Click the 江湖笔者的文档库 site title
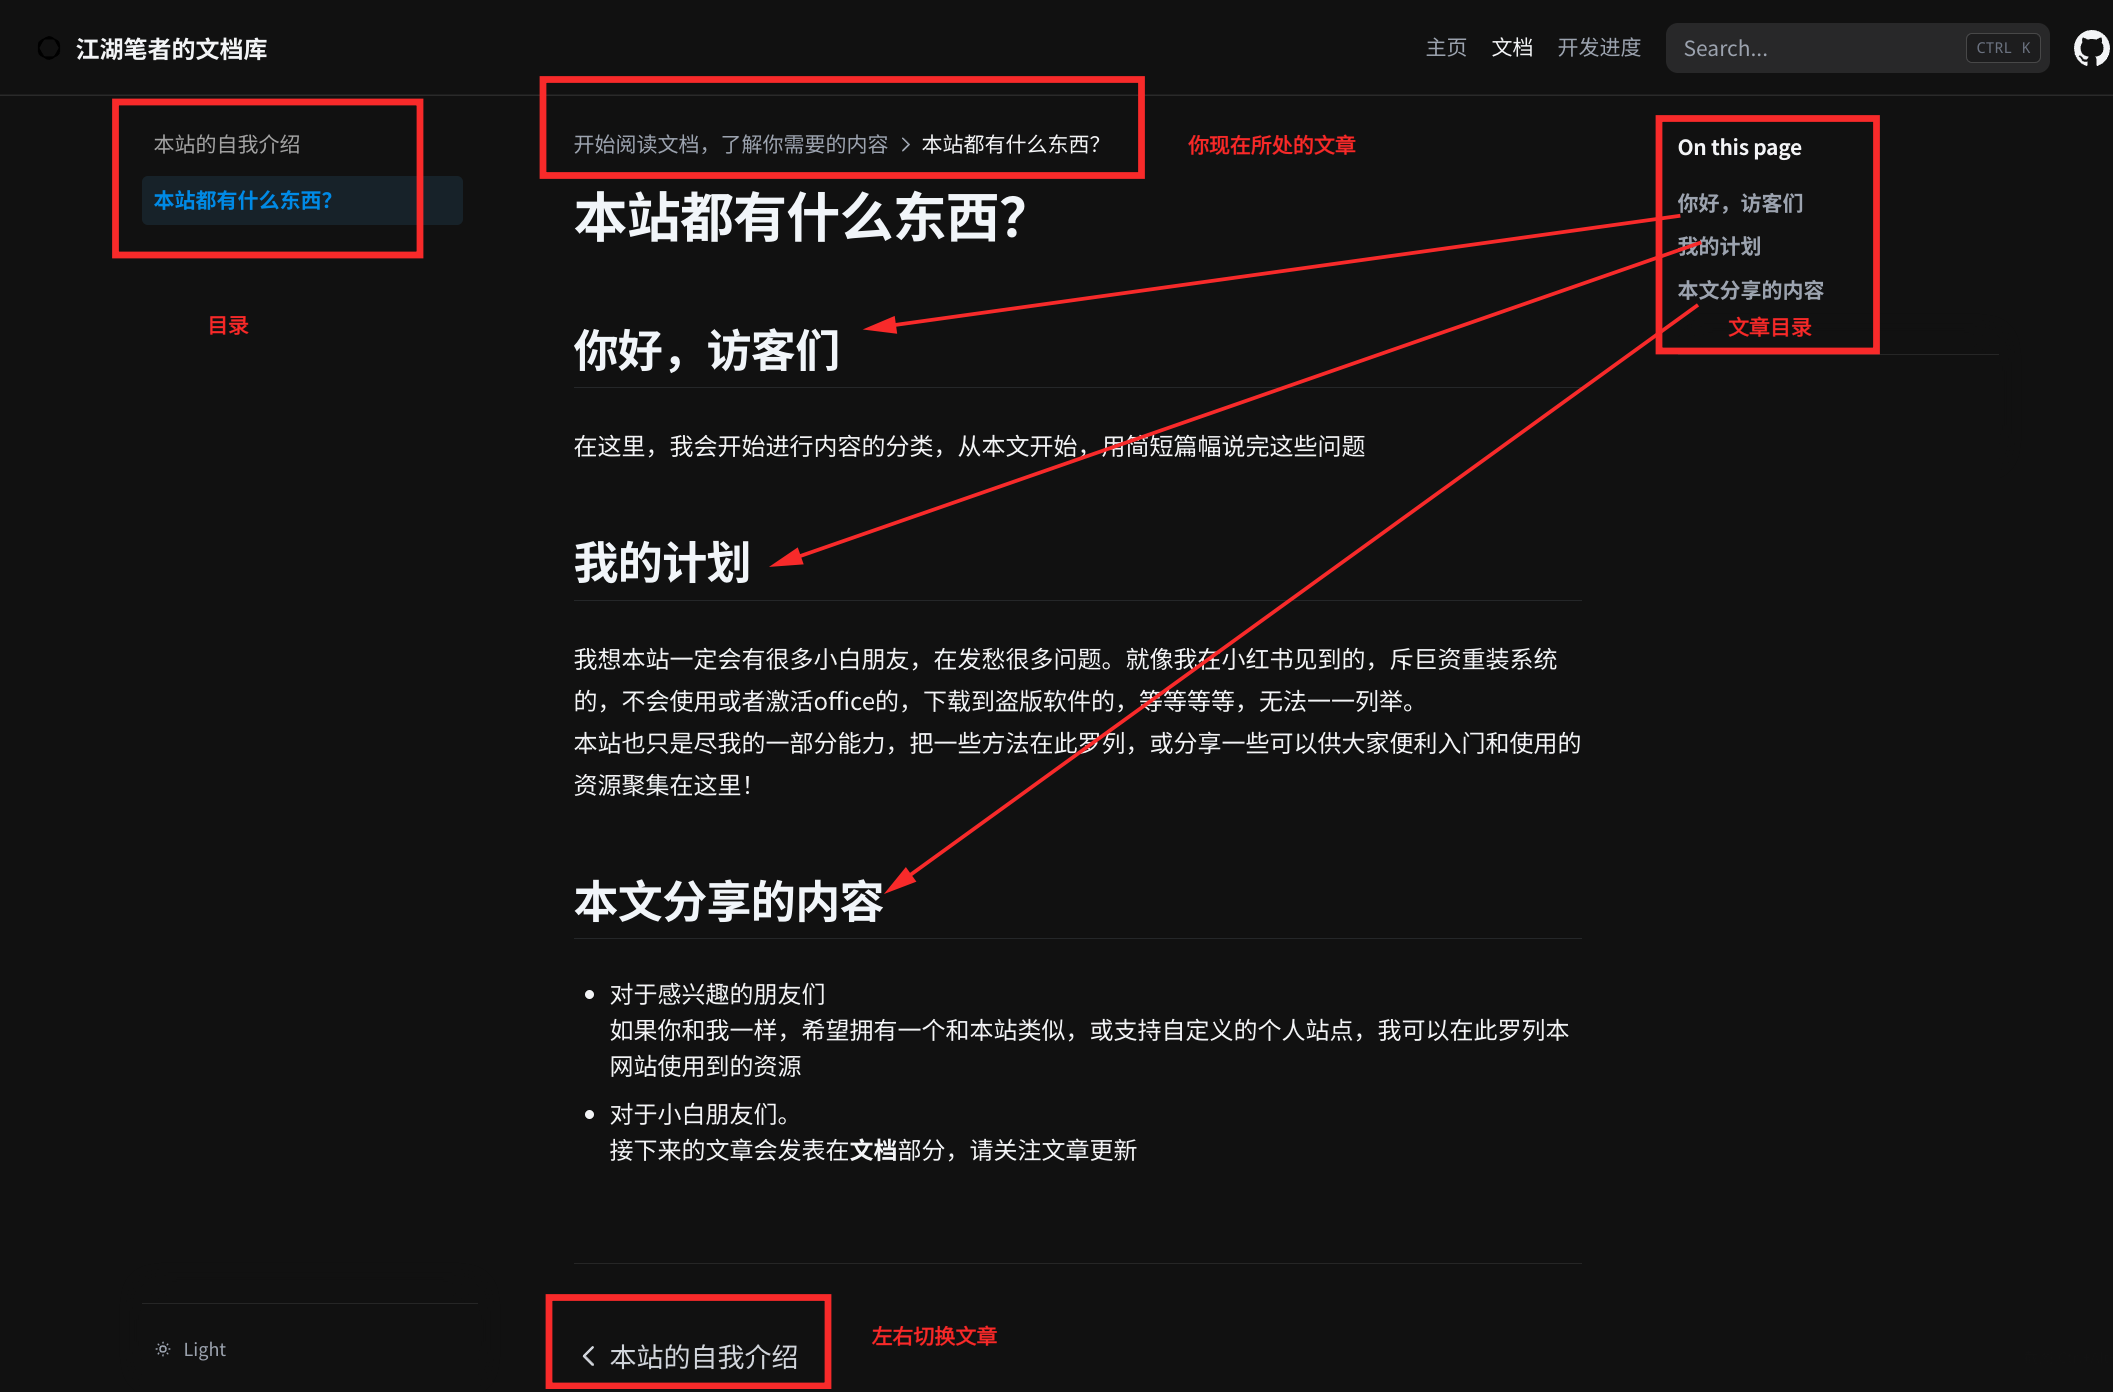Image resolution: width=2113 pixels, height=1392 pixels. (x=171, y=49)
